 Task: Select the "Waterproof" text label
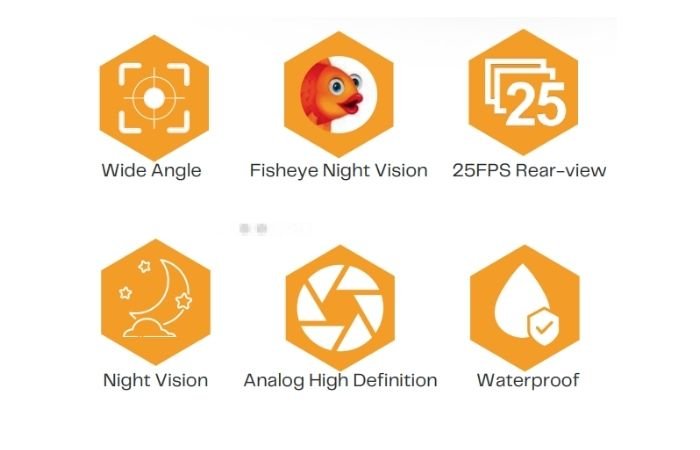(528, 381)
